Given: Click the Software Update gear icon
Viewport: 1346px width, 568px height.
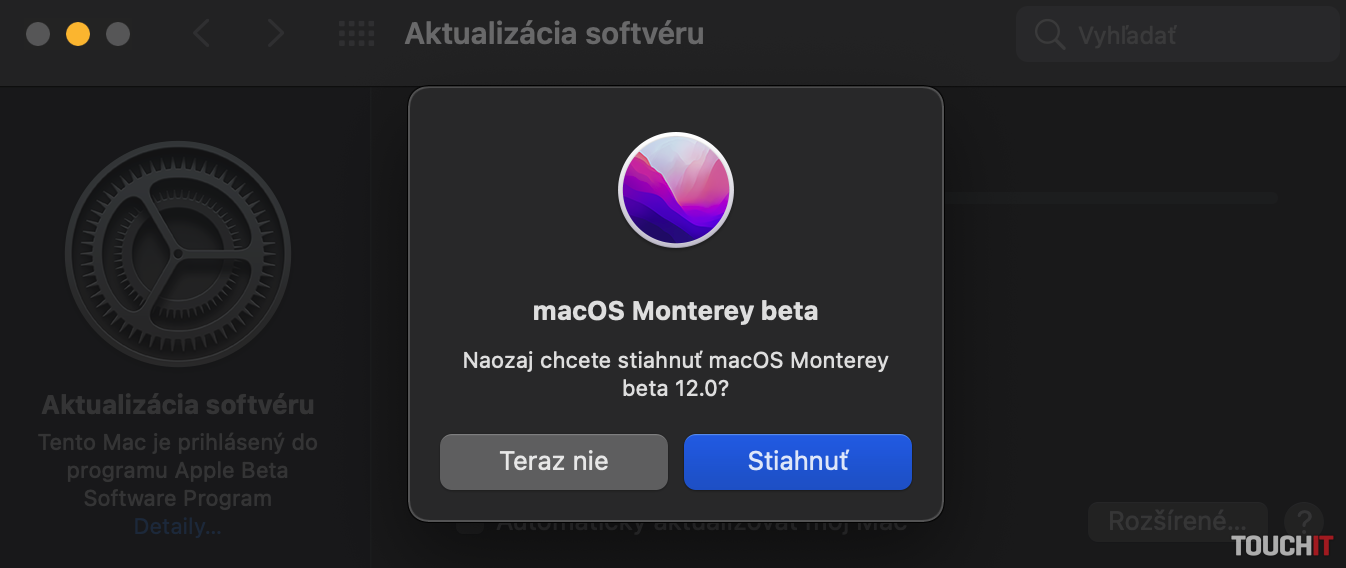Looking at the screenshot, I should (x=178, y=253).
